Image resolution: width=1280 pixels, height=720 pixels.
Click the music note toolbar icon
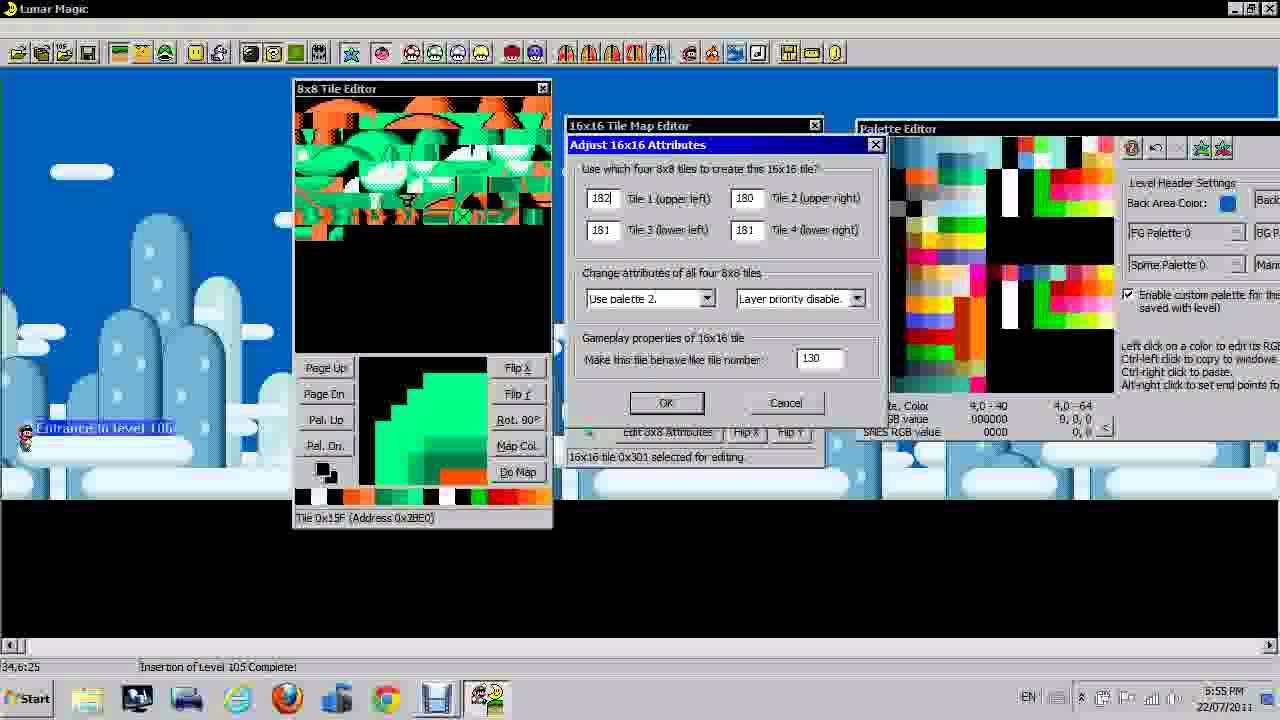tap(758, 53)
